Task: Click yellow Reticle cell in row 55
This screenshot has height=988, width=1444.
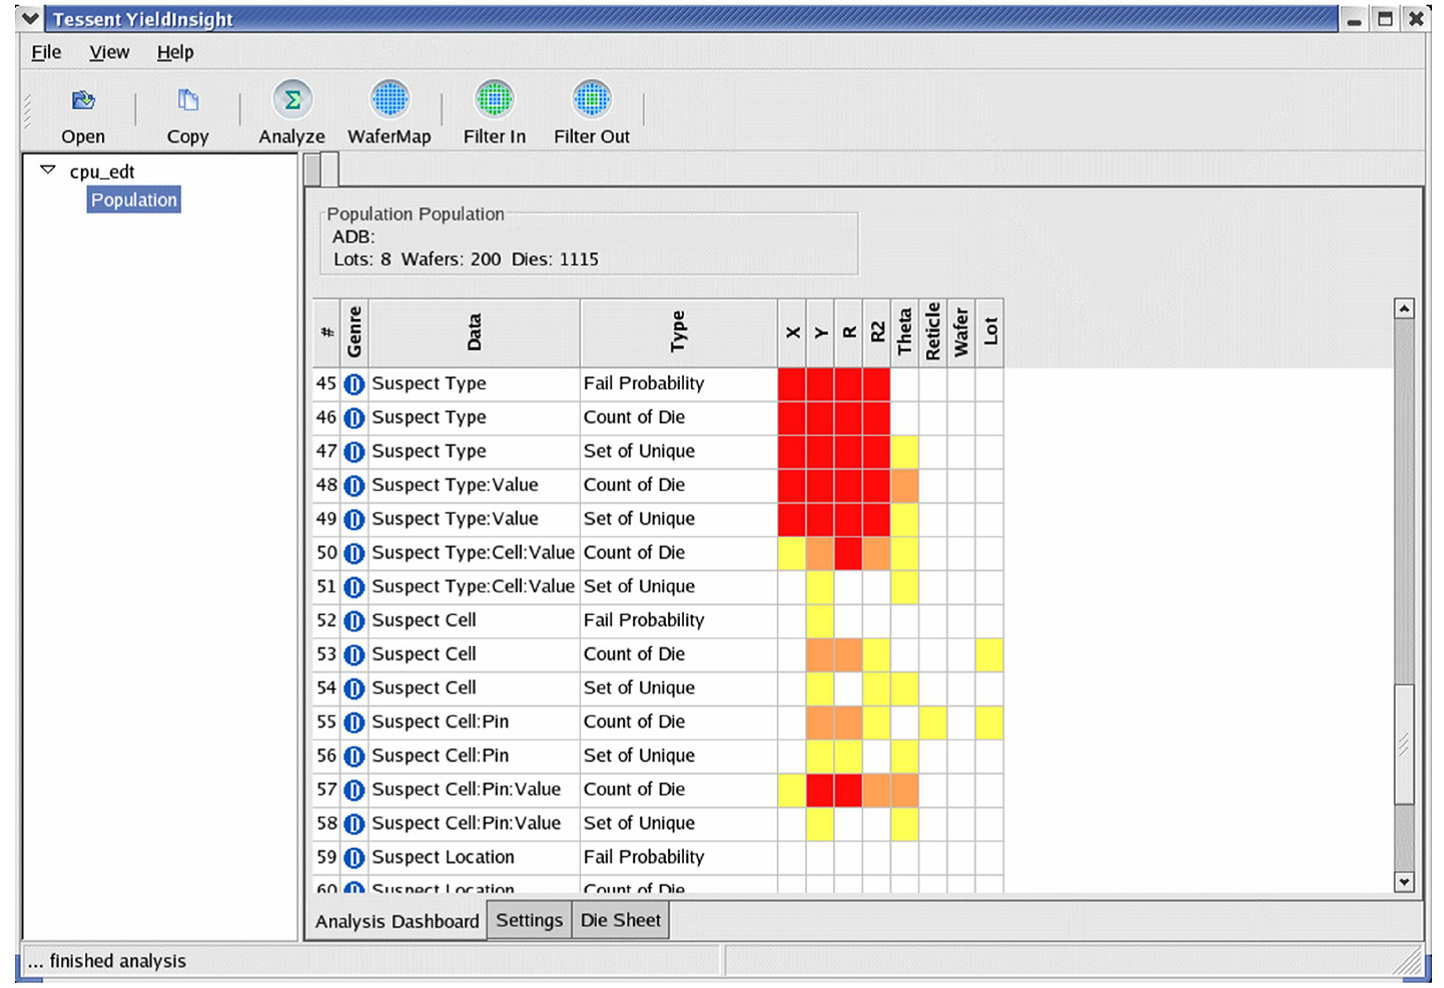Action: pyautogui.click(x=932, y=722)
